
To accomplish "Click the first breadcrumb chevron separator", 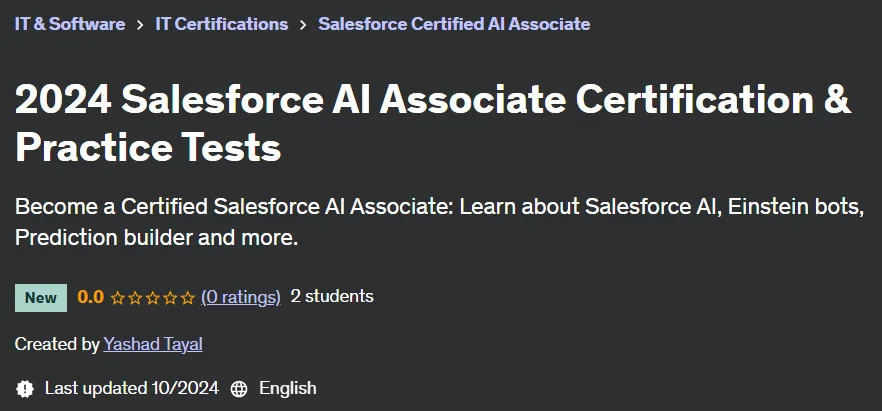I will (x=140, y=25).
